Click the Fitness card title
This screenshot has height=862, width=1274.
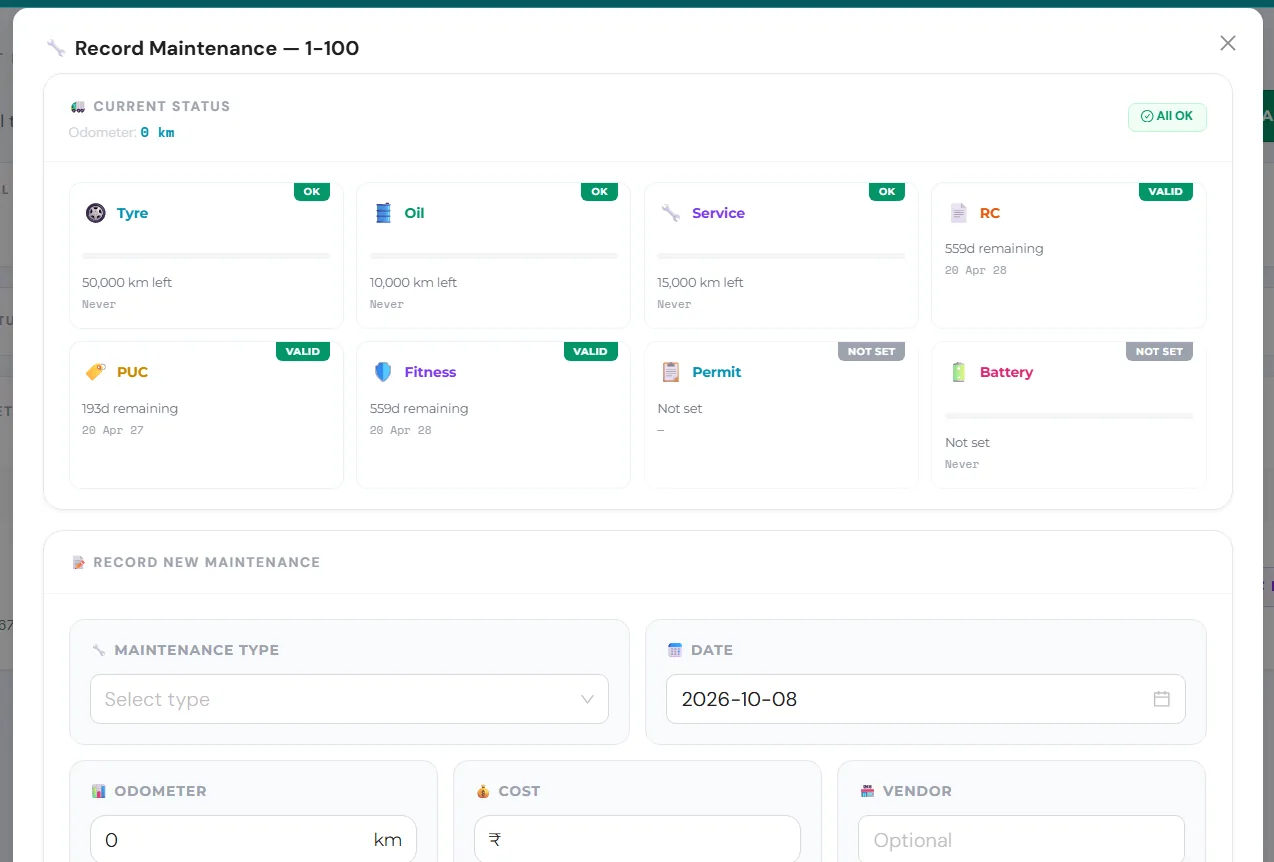click(430, 372)
